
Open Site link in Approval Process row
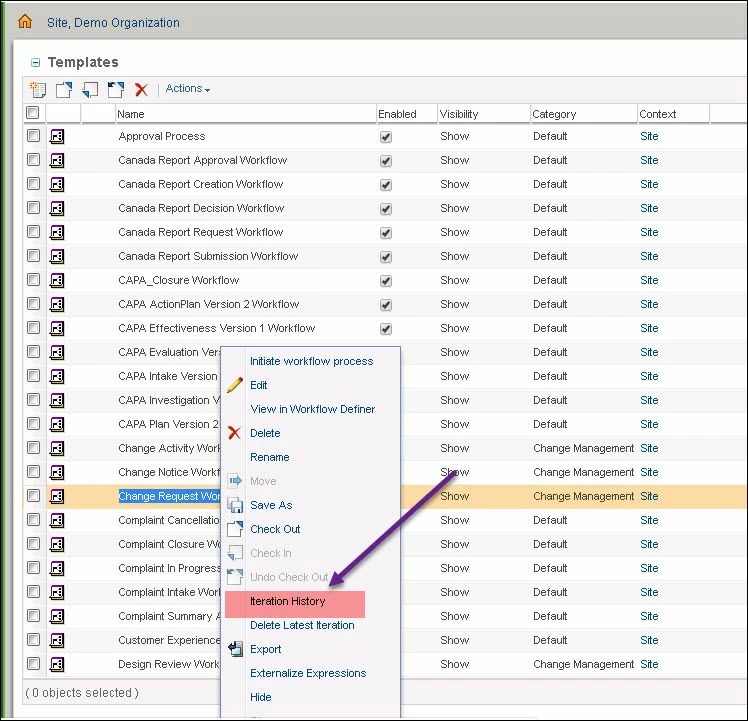coord(649,136)
